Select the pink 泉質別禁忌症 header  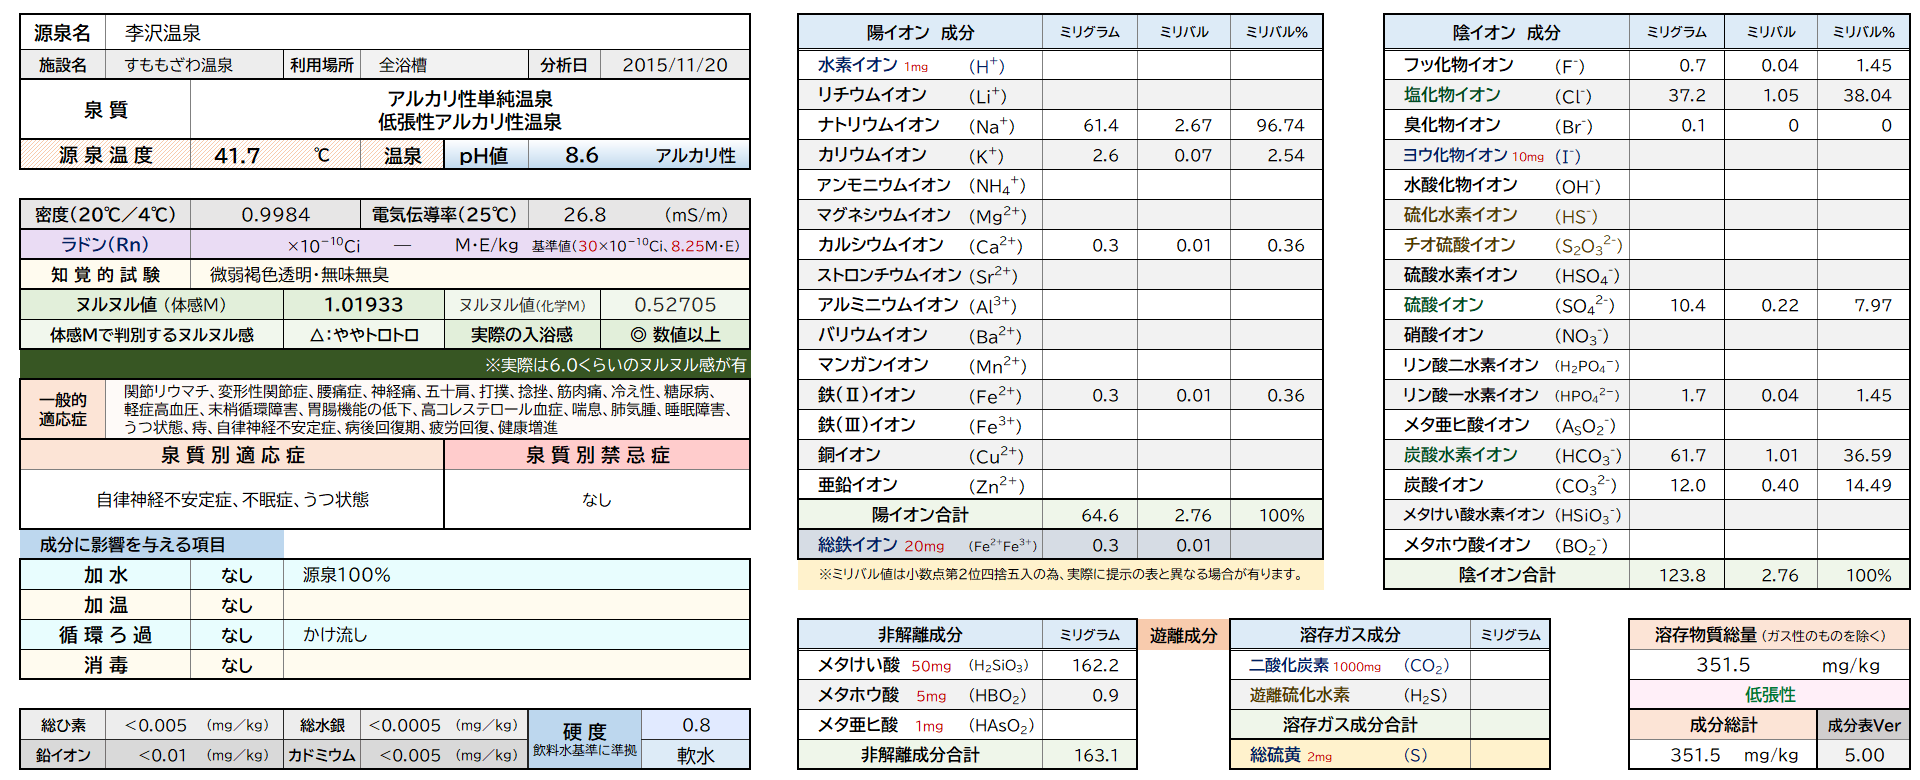(597, 455)
